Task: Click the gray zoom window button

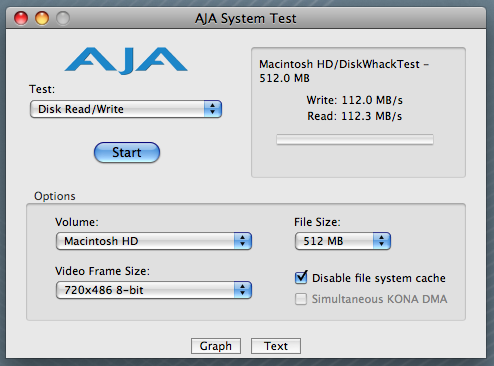Action: pos(63,18)
